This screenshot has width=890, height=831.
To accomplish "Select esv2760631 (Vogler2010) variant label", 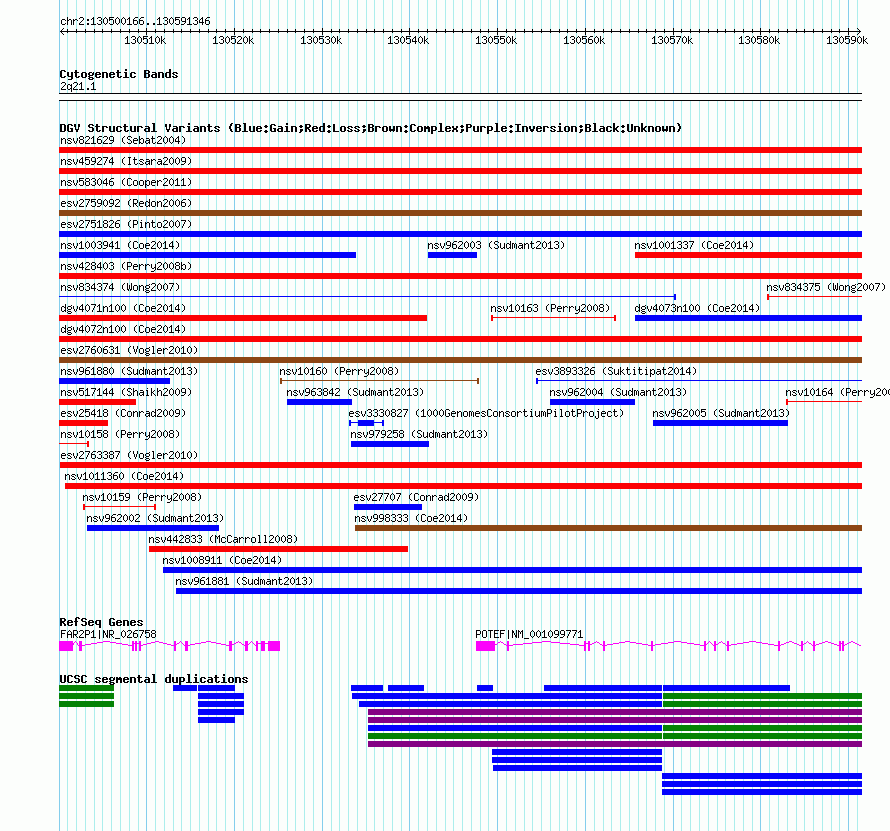I will [x=129, y=350].
